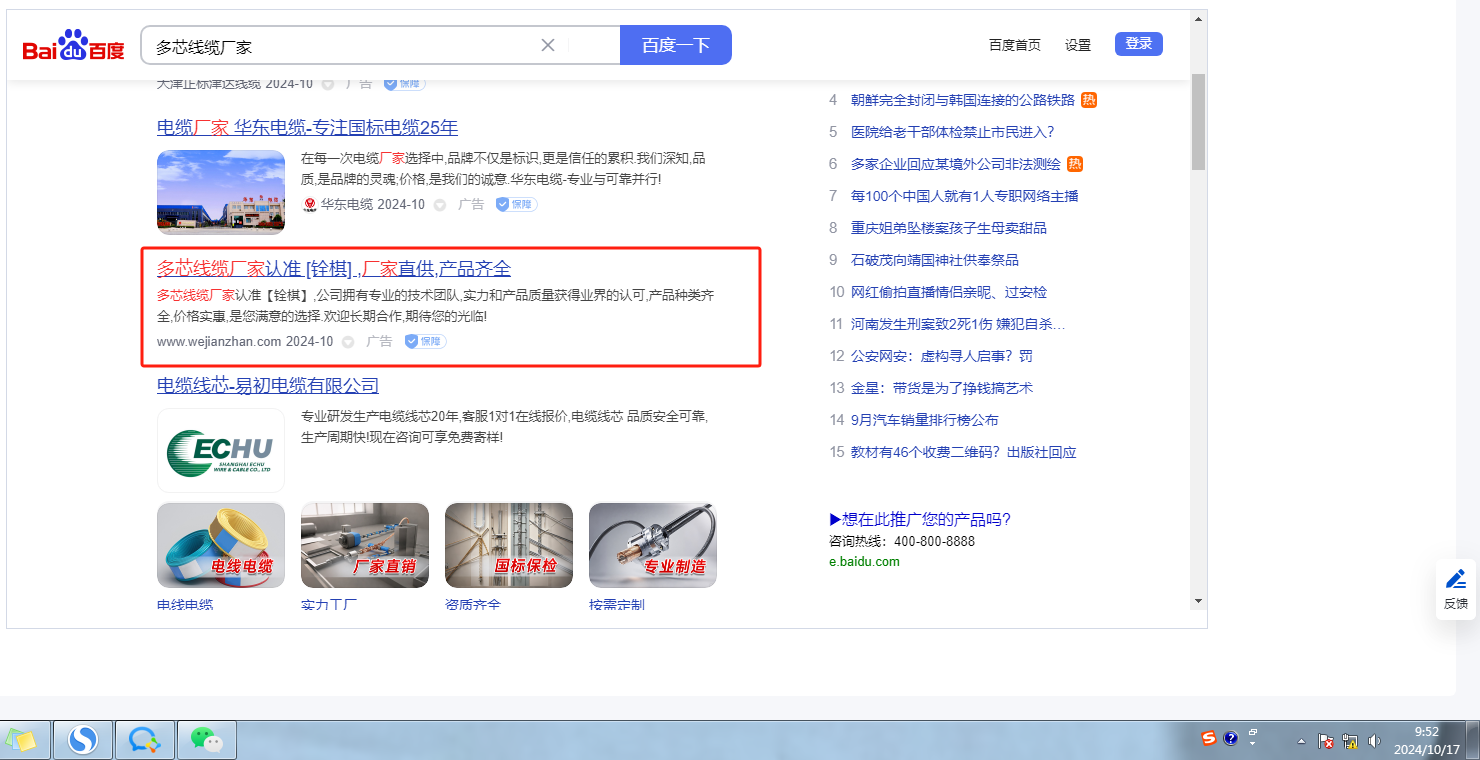Click 保障 badge beside www.wejianzhan.com
Image resolution: width=1480 pixels, height=760 pixels.
pos(425,341)
